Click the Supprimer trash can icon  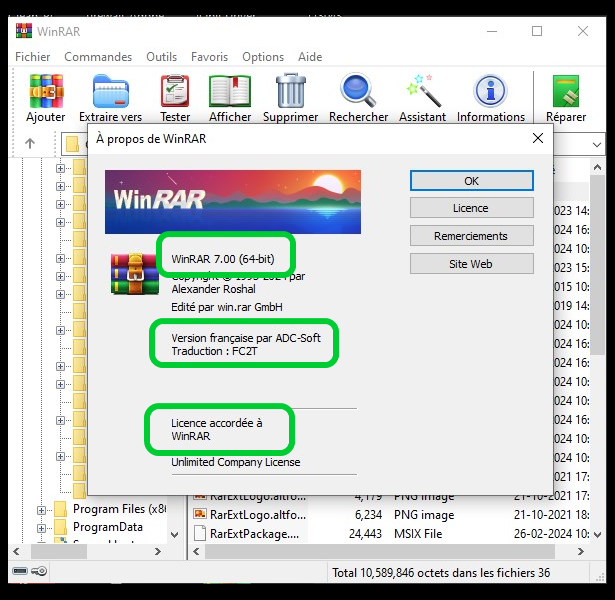[x=291, y=91]
